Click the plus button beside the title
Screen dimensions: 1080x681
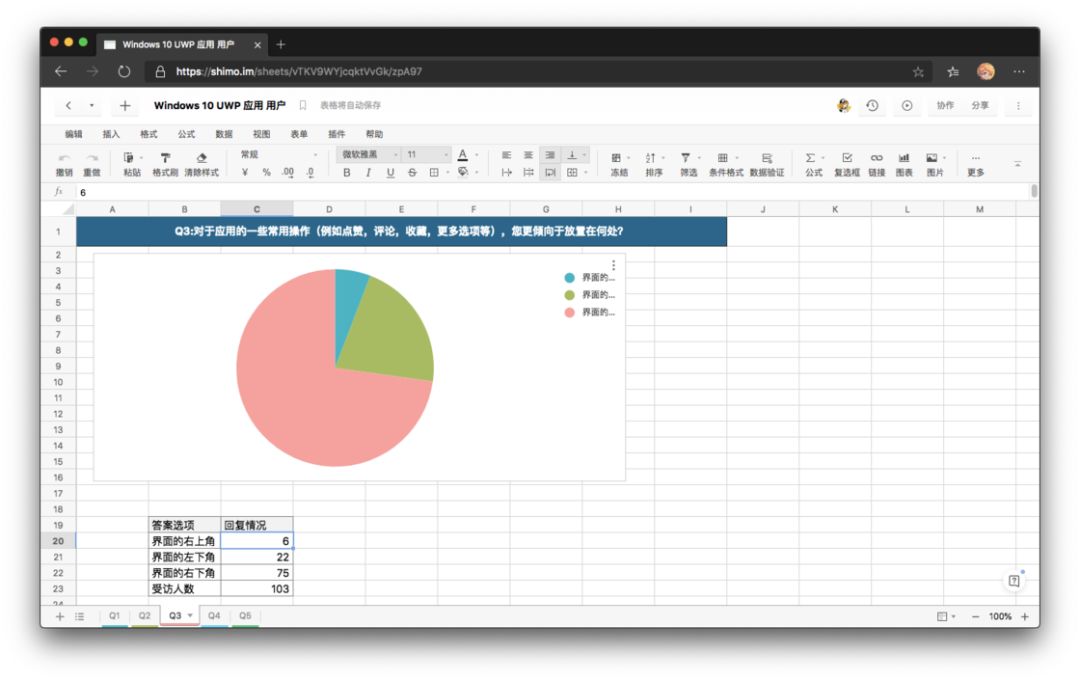point(125,105)
